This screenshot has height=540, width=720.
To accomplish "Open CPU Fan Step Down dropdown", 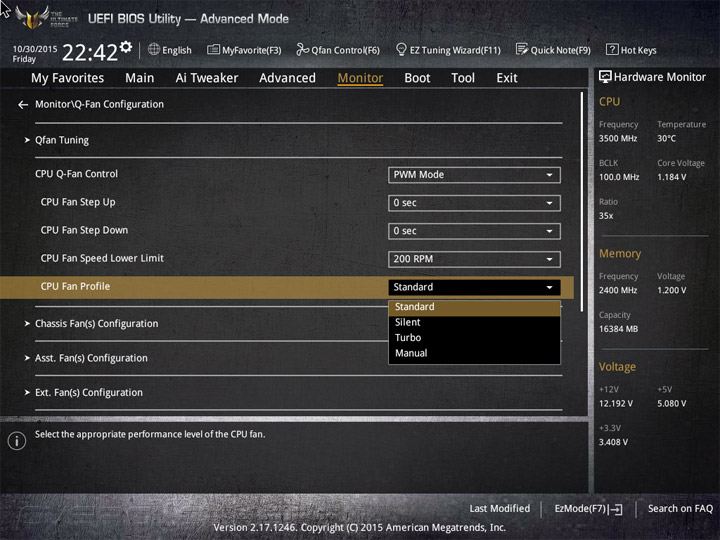I will (x=474, y=231).
